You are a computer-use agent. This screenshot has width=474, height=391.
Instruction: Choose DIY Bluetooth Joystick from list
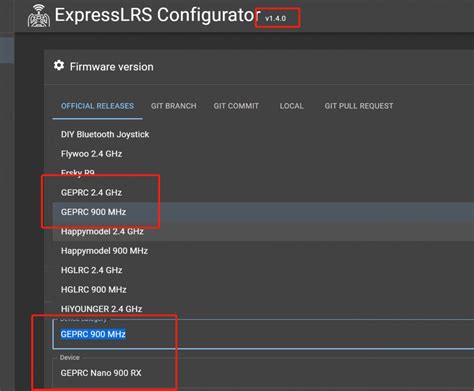pyautogui.click(x=263, y=134)
